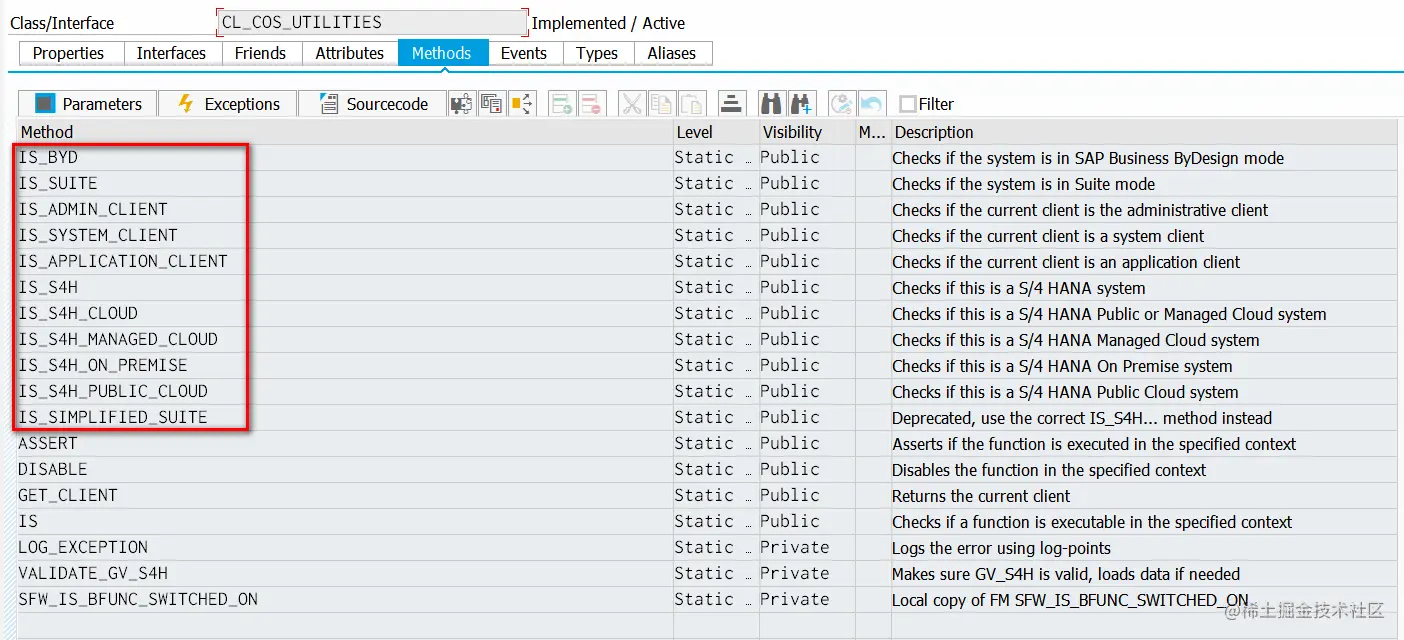Select the IS_S4H_ON_PREMISE method cell
This screenshot has height=640, width=1404.
[345, 366]
